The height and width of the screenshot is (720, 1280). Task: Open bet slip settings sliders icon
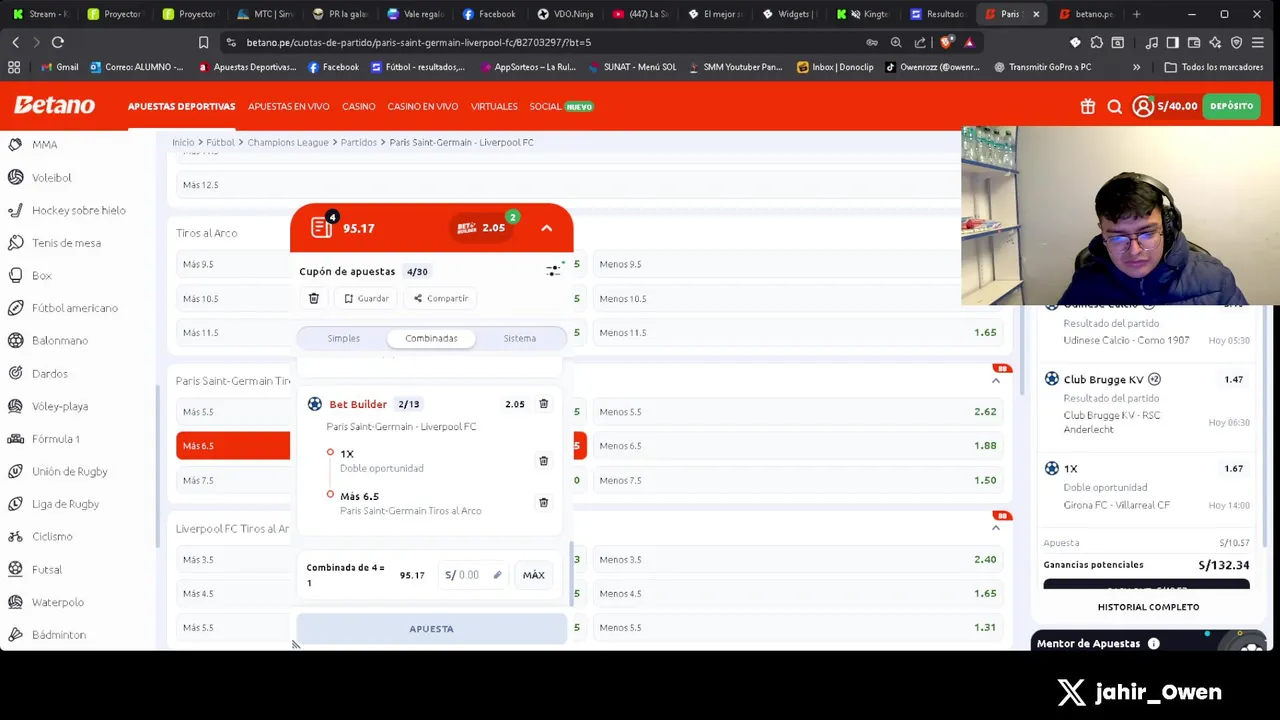pos(553,270)
